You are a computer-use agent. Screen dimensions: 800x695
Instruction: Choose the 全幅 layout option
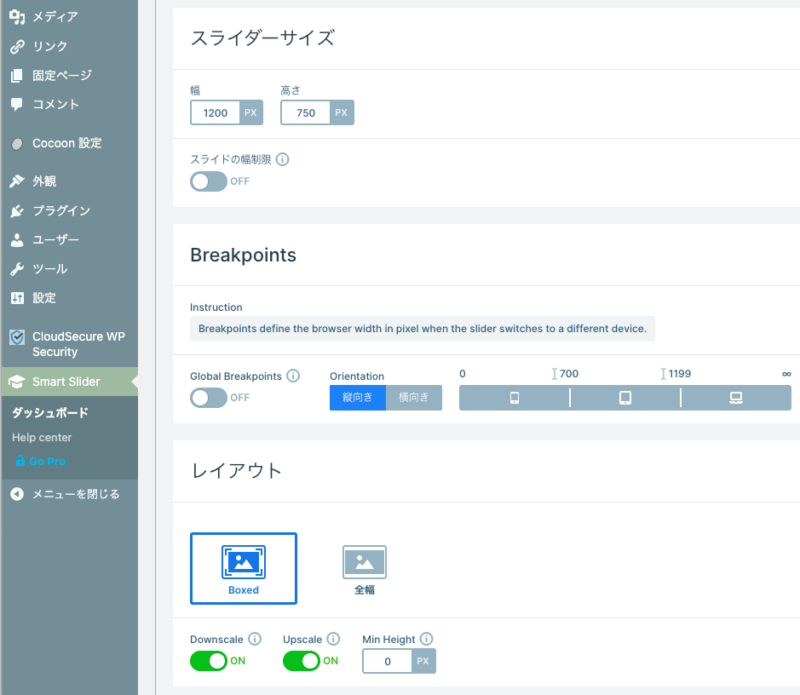pos(364,568)
